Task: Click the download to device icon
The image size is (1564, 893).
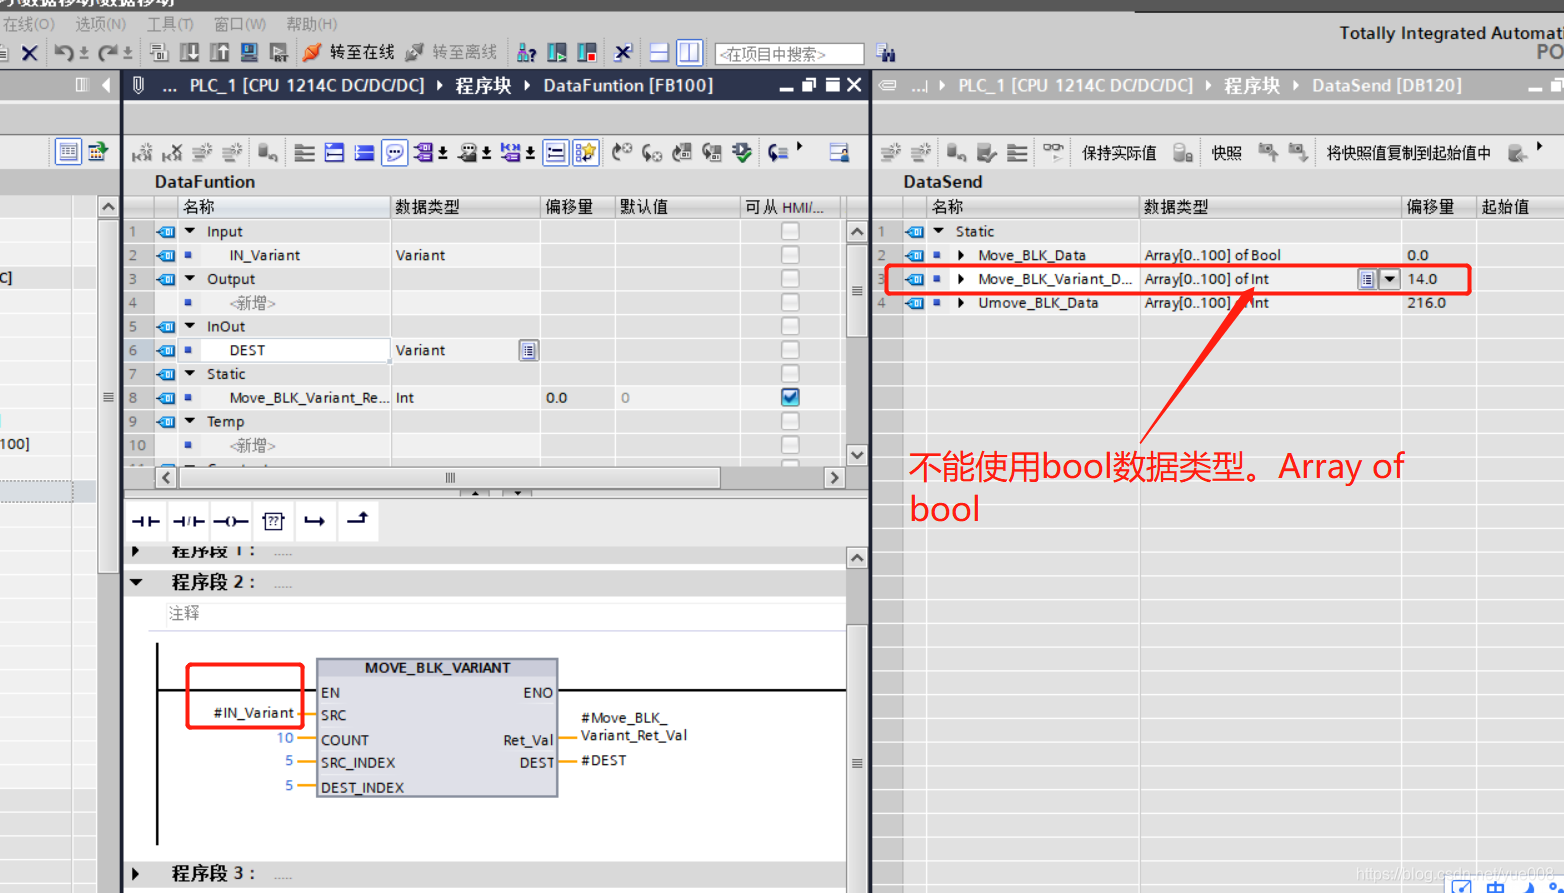Action: point(189,53)
